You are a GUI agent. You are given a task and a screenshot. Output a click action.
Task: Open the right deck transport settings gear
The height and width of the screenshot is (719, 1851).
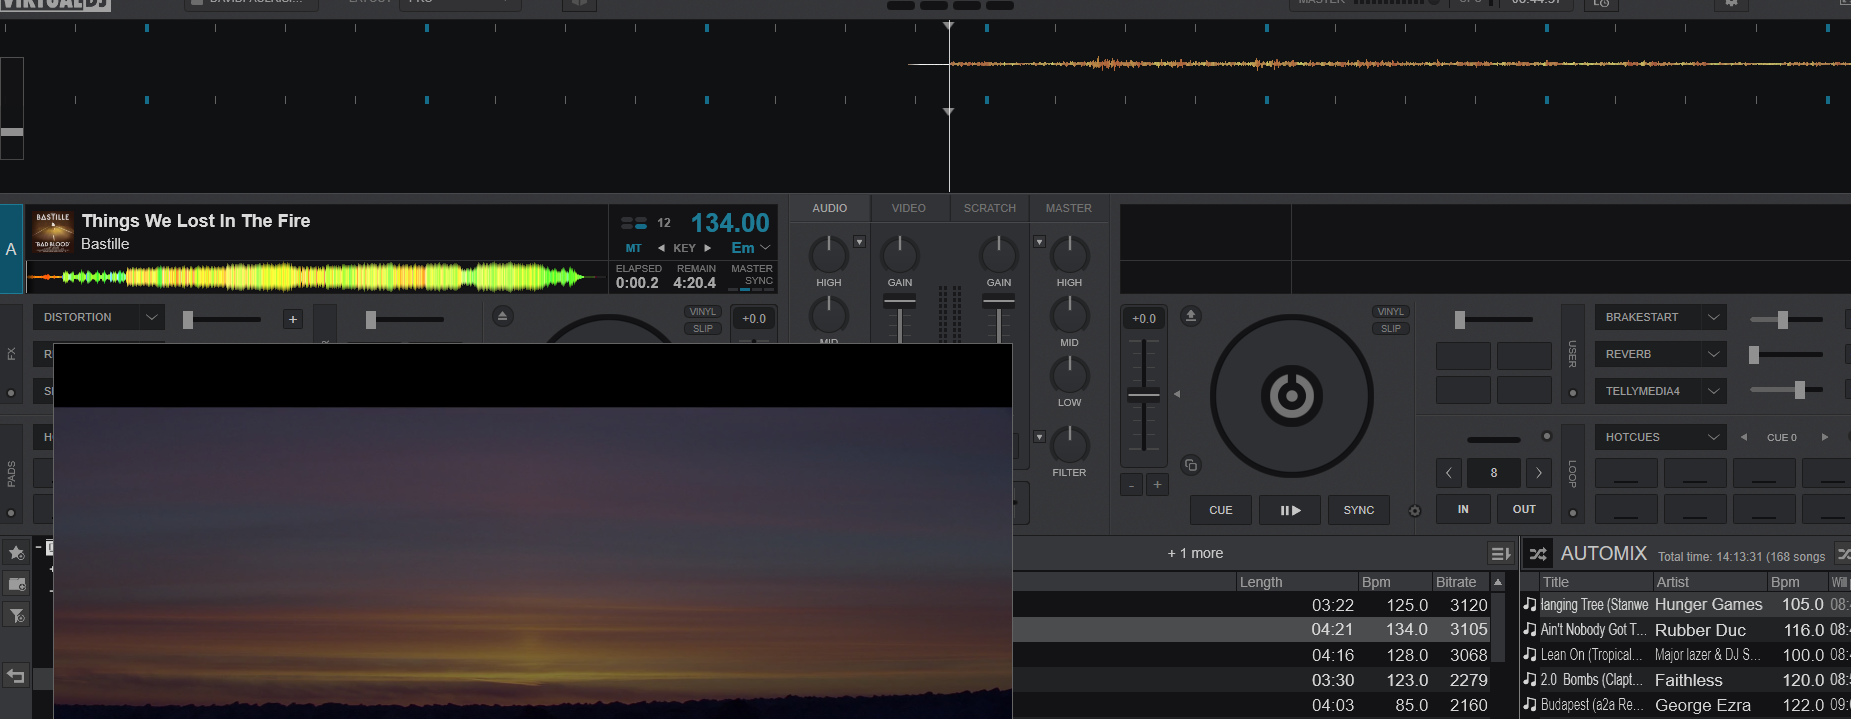click(1415, 511)
